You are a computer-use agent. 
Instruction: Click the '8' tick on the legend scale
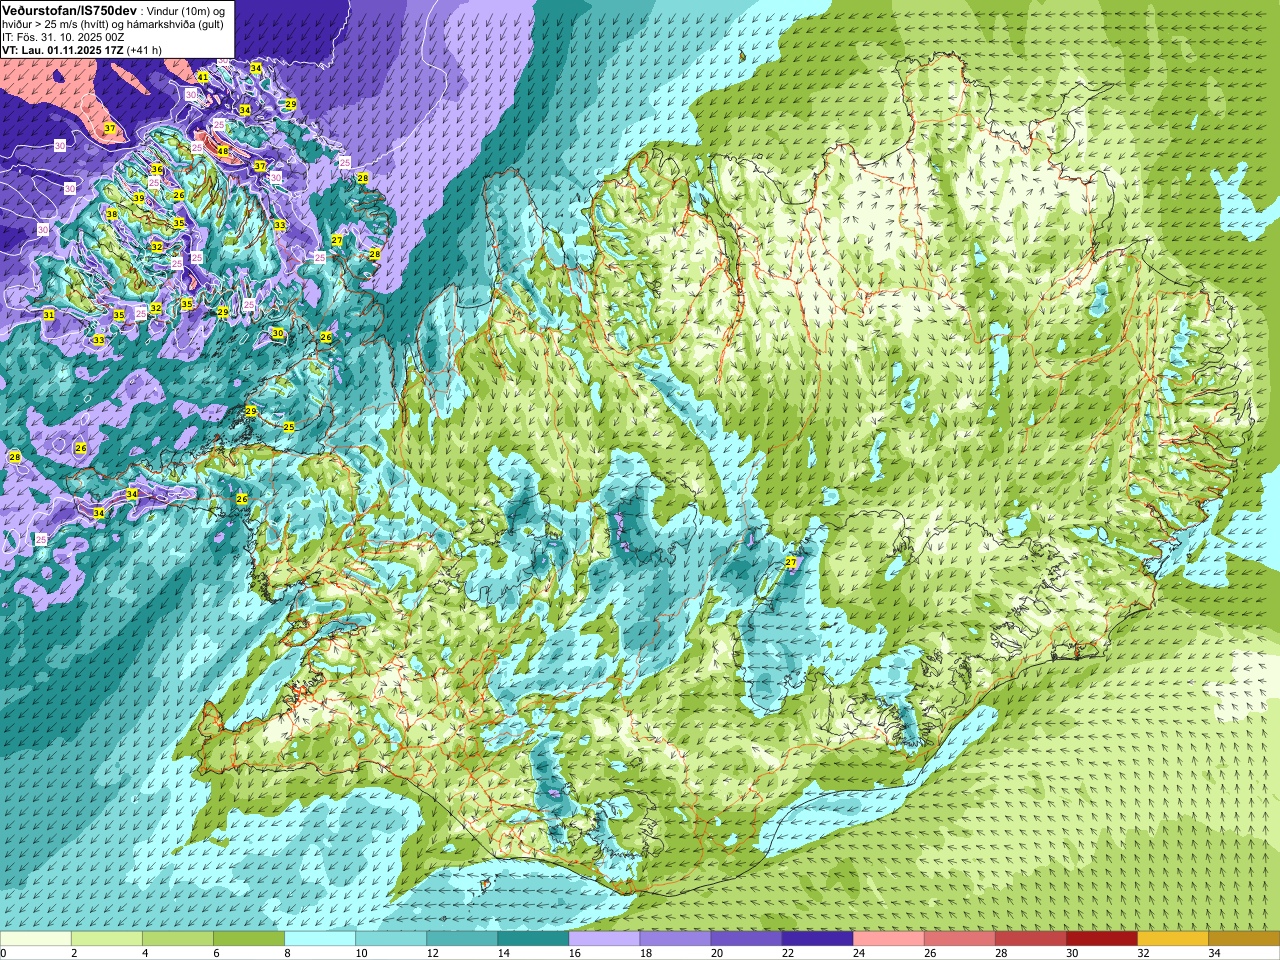click(285, 953)
